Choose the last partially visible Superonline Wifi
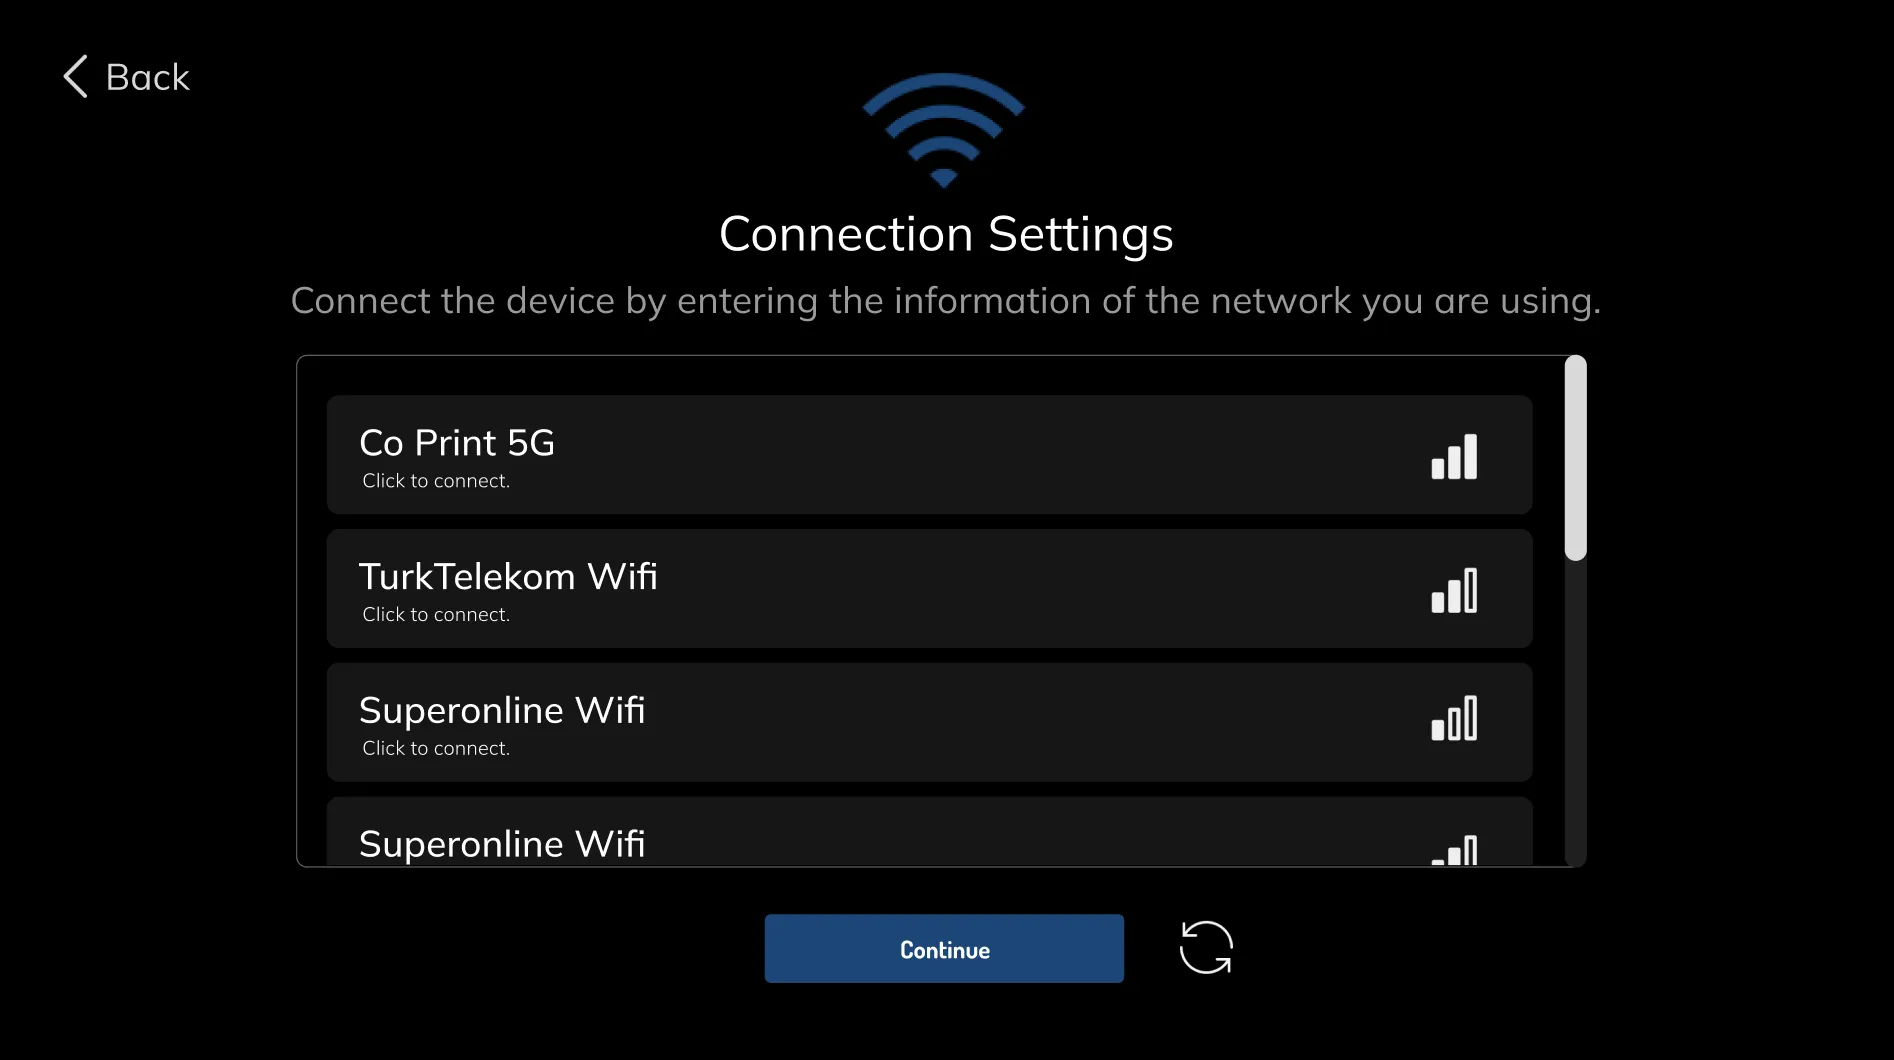The height and width of the screenshot is (1060, 1894). coord(929,832)
